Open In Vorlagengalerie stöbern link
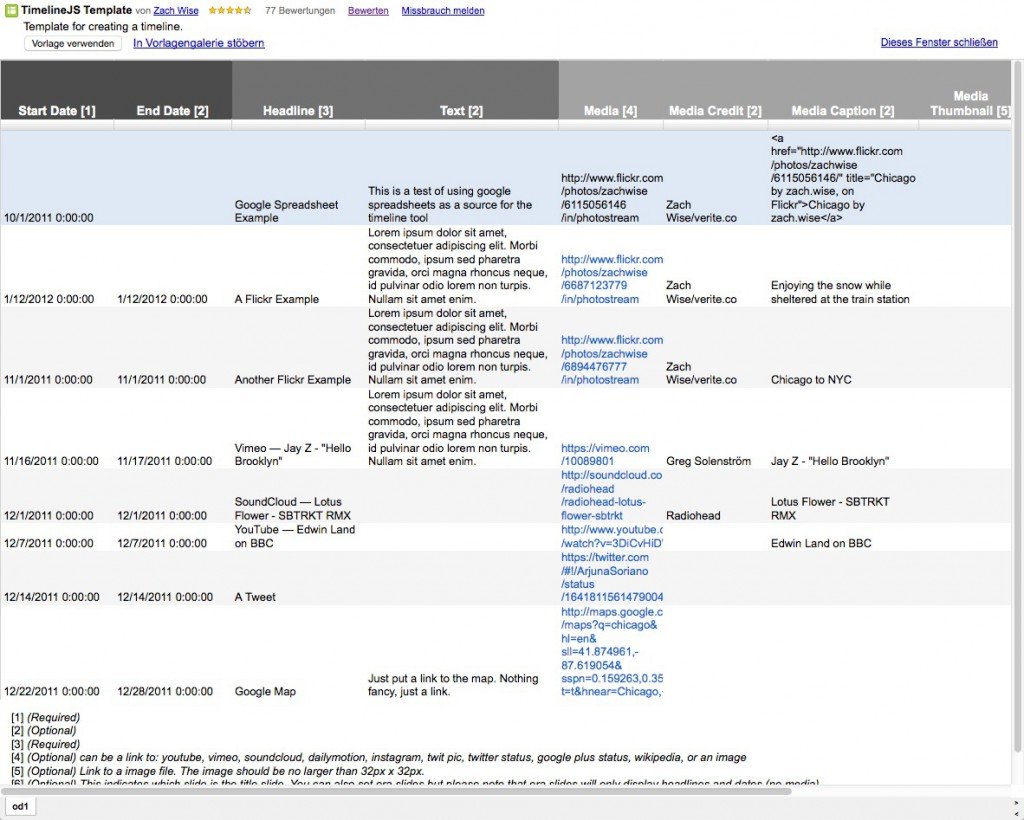The height and width of the screenshot is (820, 1024). pyautogui.click(x=198, y=43)
